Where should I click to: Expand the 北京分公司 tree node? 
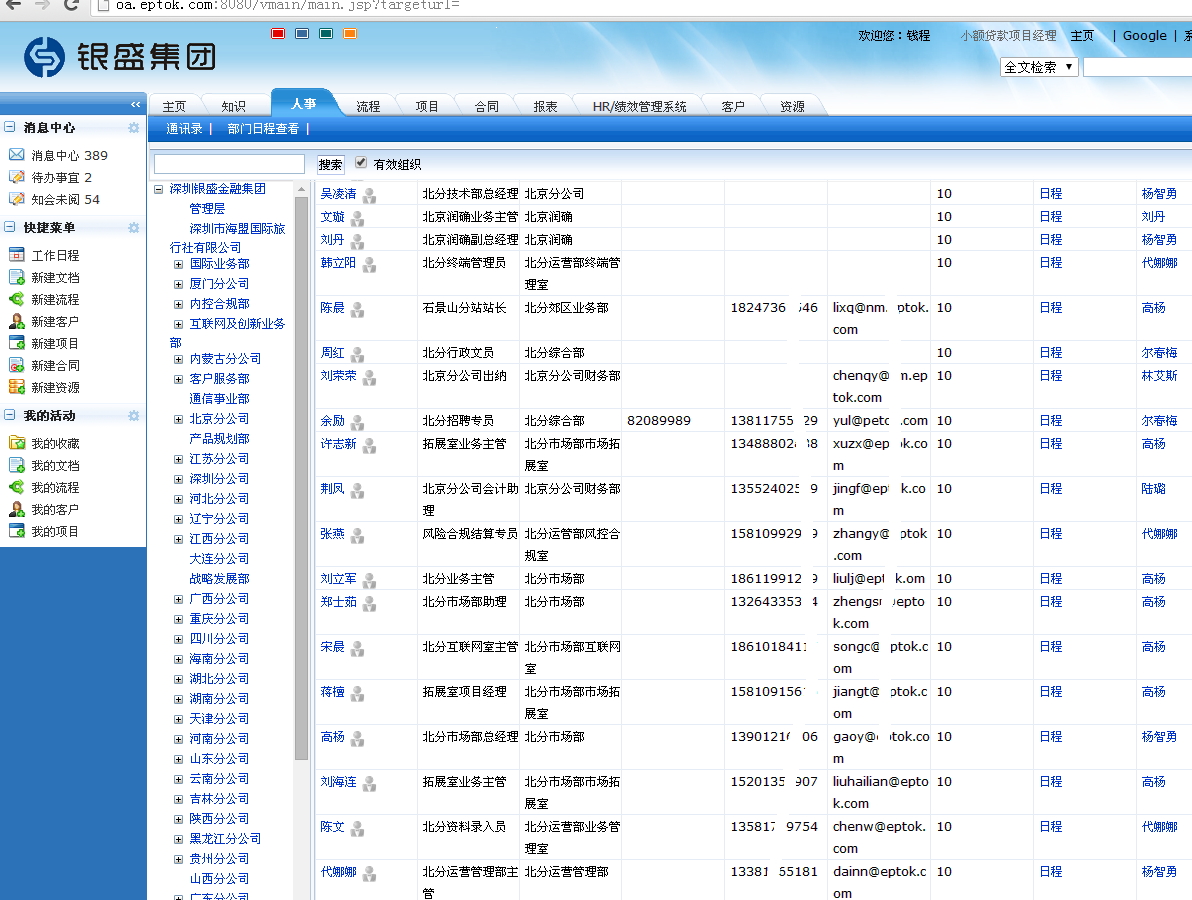179,420
